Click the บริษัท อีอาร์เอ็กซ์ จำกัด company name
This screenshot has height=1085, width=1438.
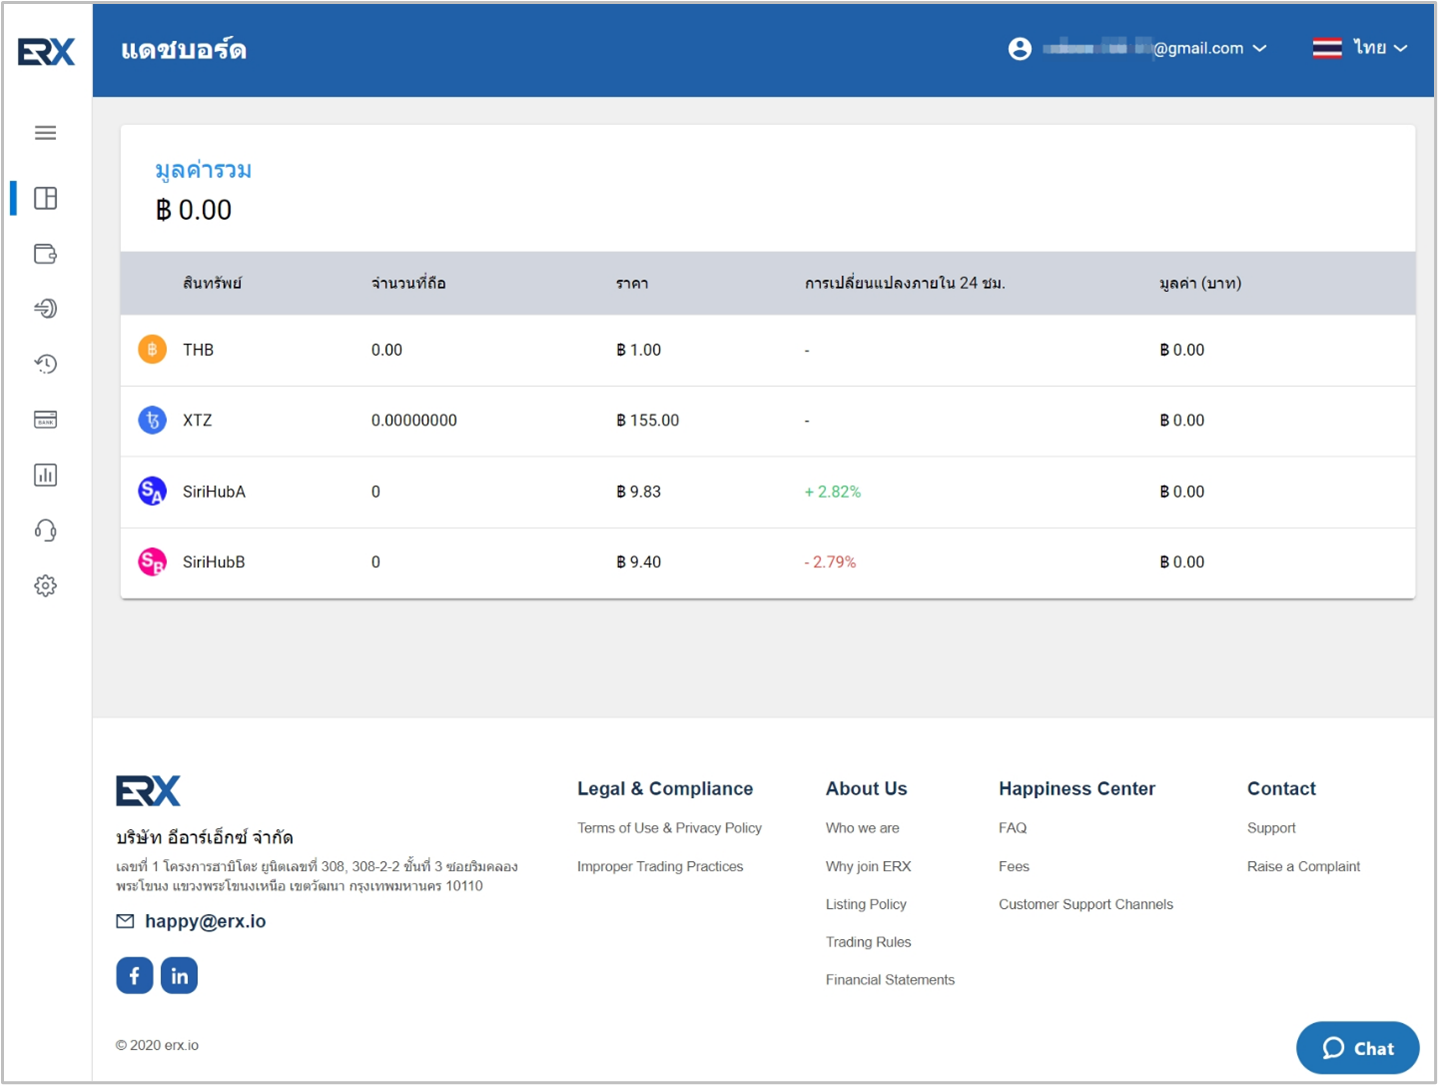pos(204,837)
